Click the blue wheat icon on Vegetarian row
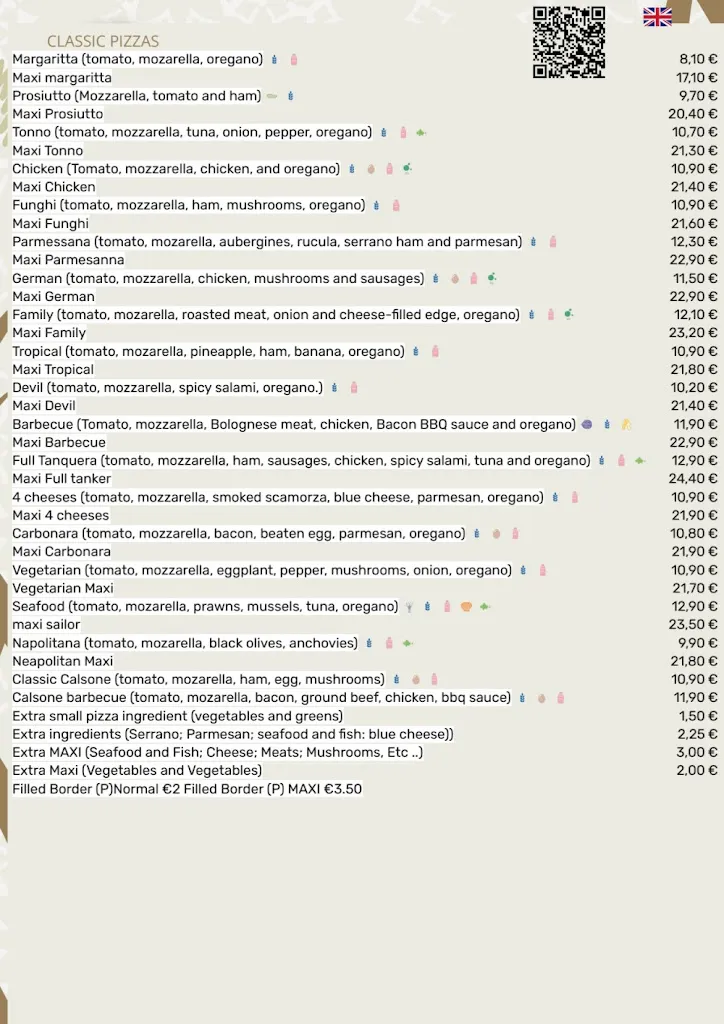Screen dimensions: 724x1024 pyautogui.click(x=523, y=571)
